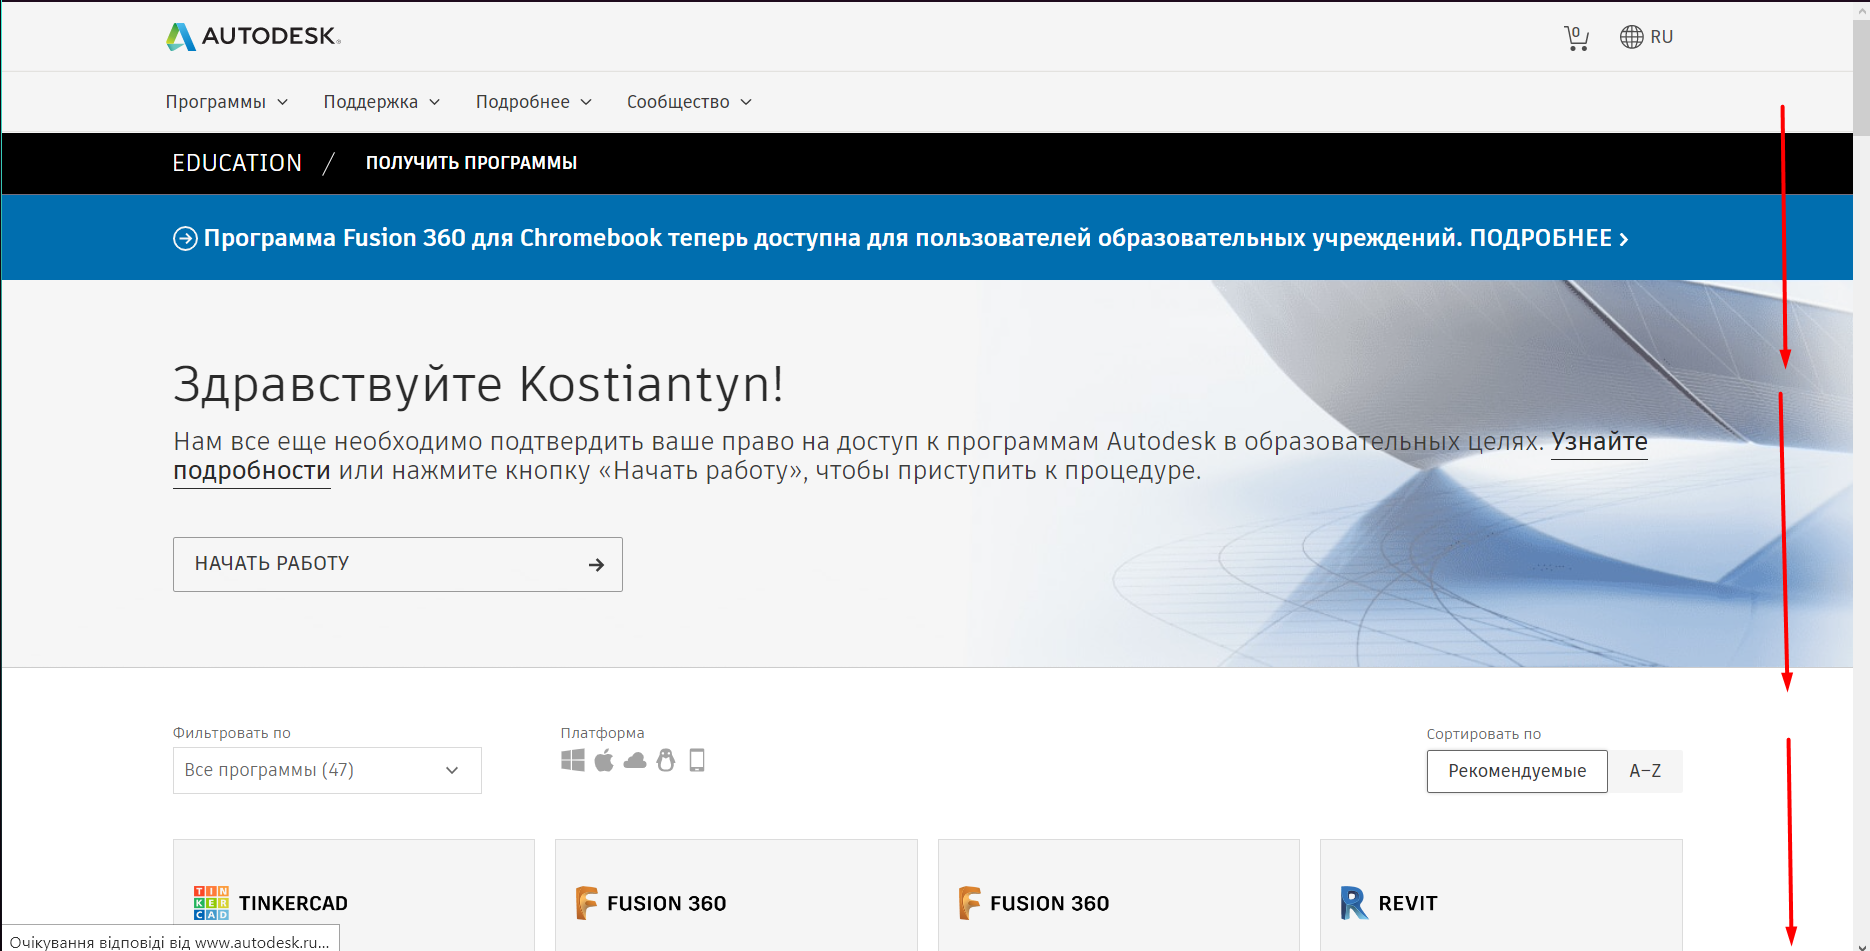Filter by Windows platform icon

point(573,761)
